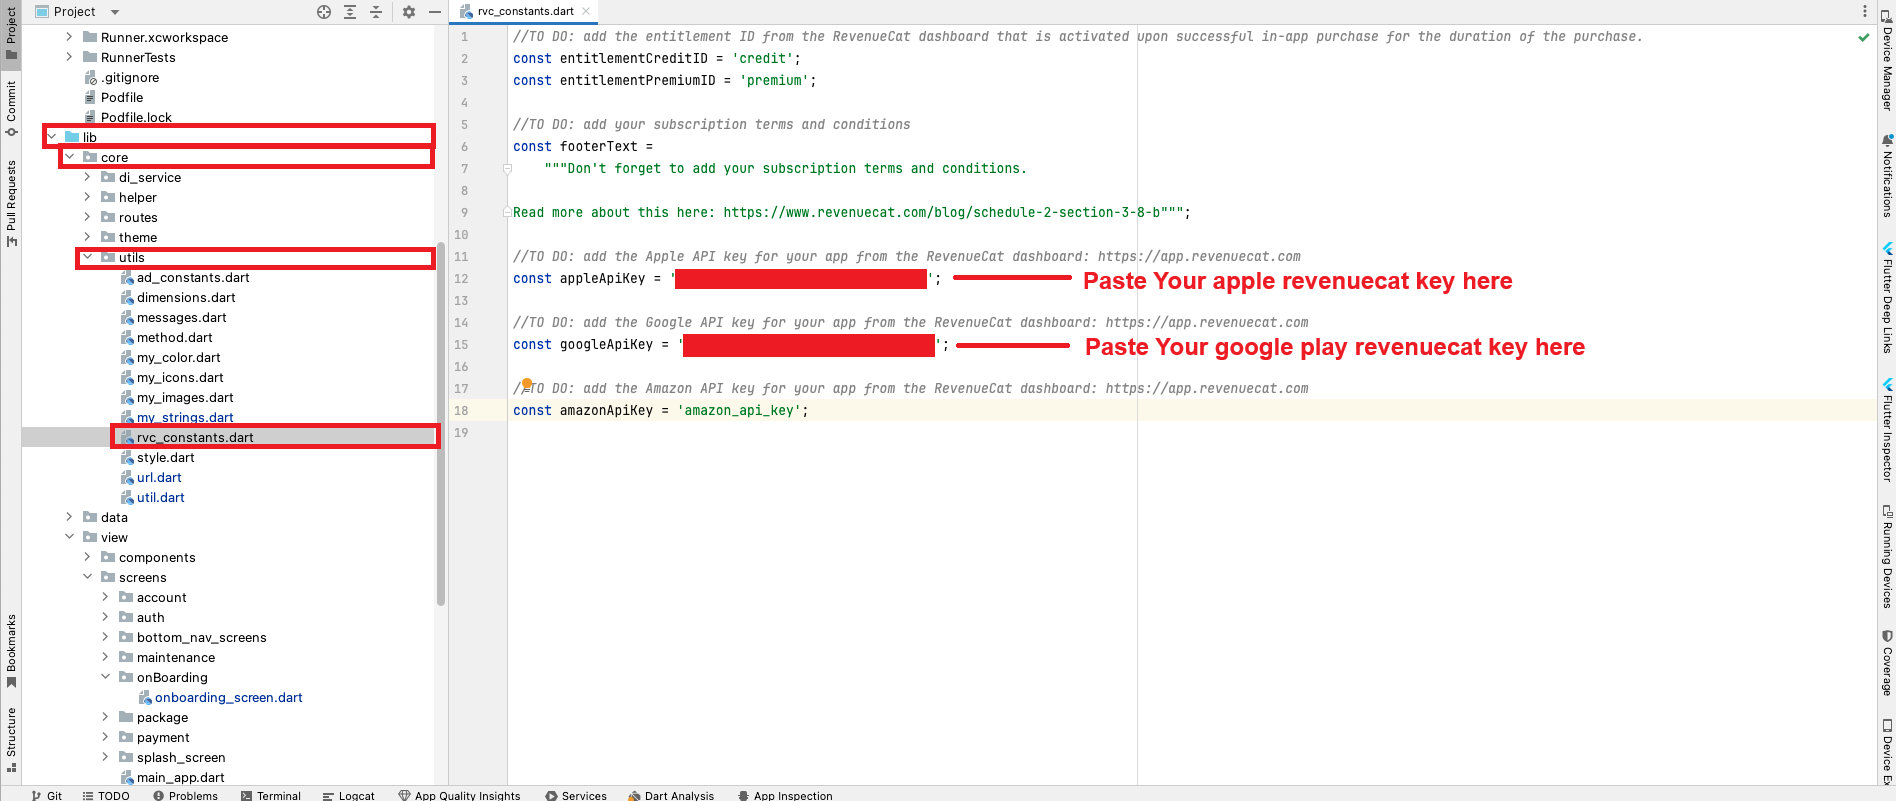Screen dimensions: 1896x801
Task: Click the Project tree vertical scrollbar
Action: click(x=441, y=420)
